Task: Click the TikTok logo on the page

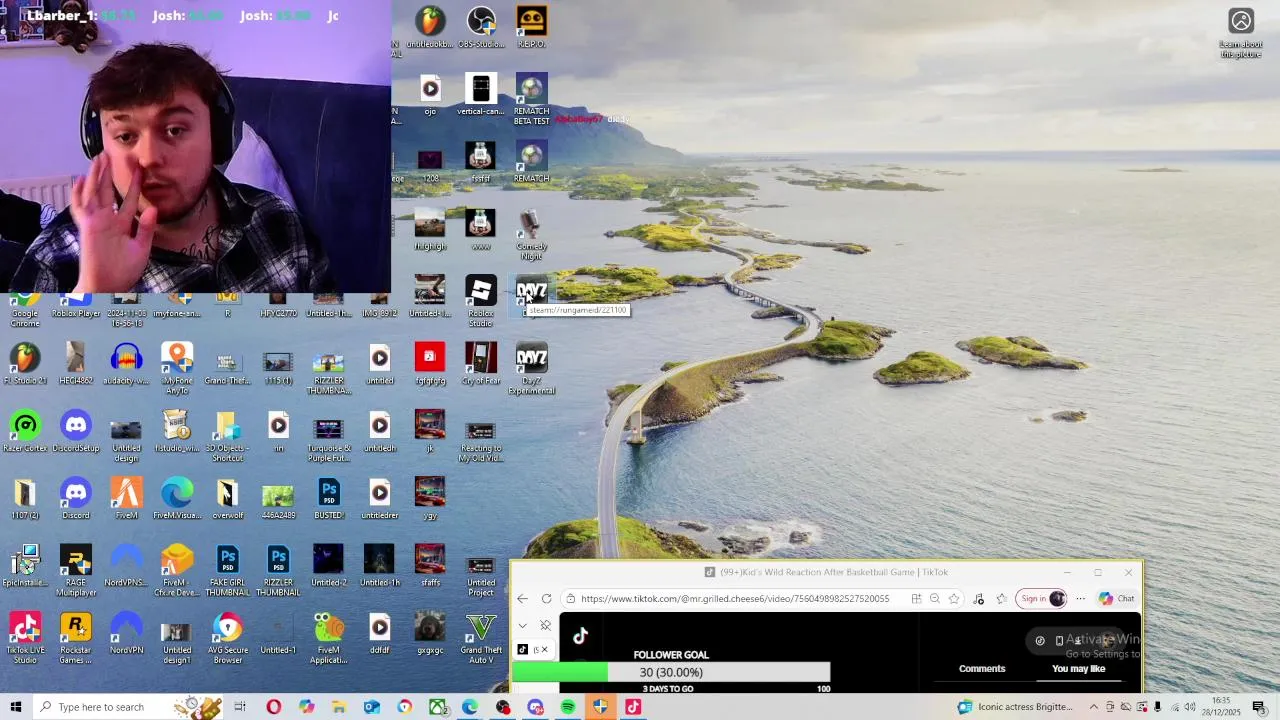Action: pos(580,636)
